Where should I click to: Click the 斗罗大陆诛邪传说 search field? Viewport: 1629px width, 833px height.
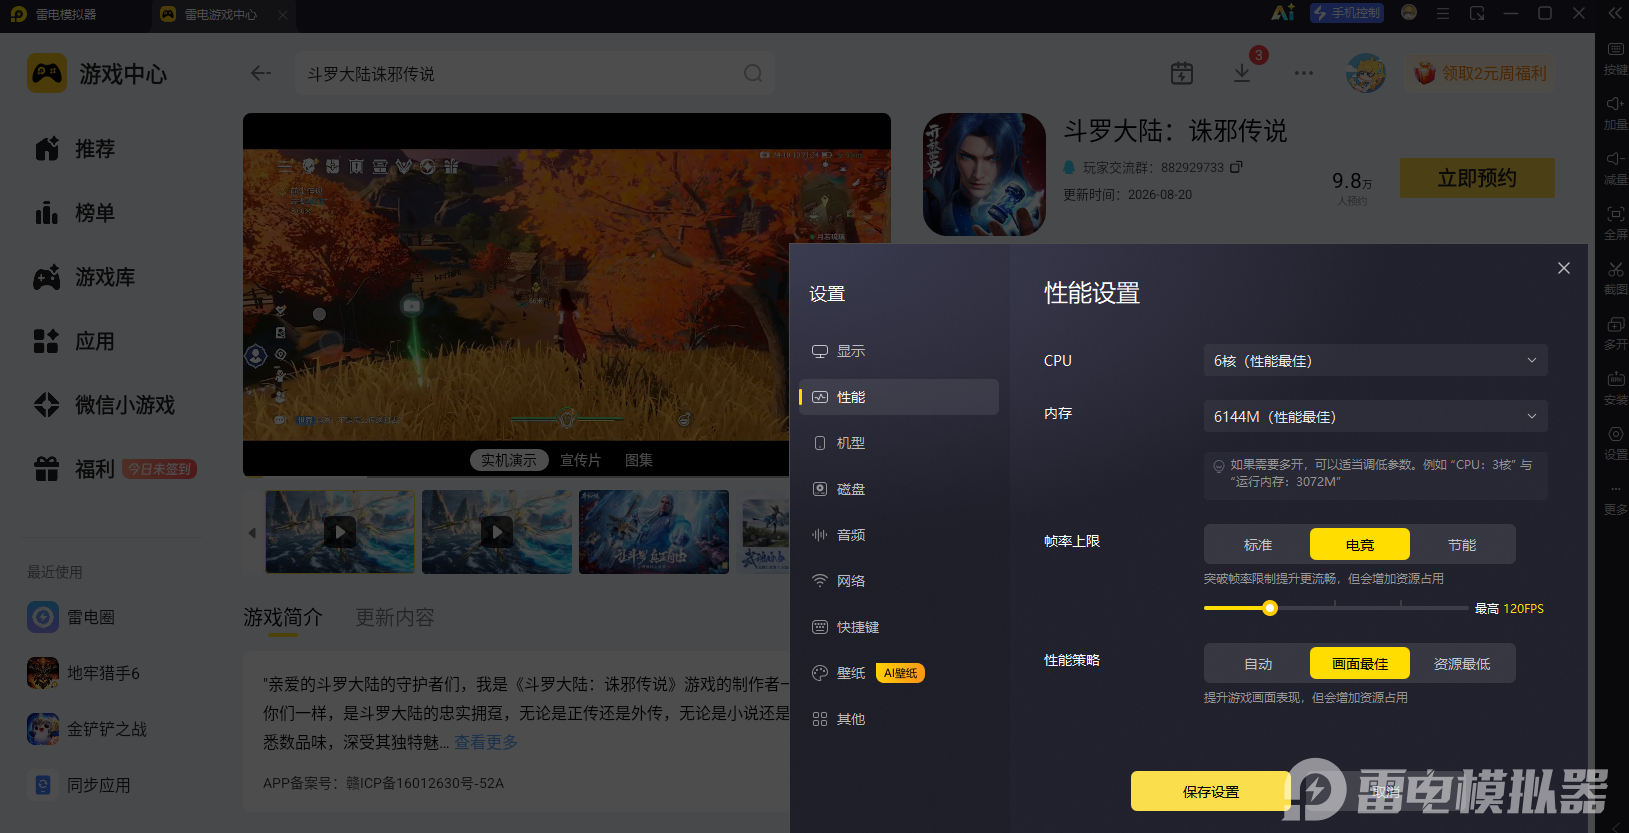(535, 74)
